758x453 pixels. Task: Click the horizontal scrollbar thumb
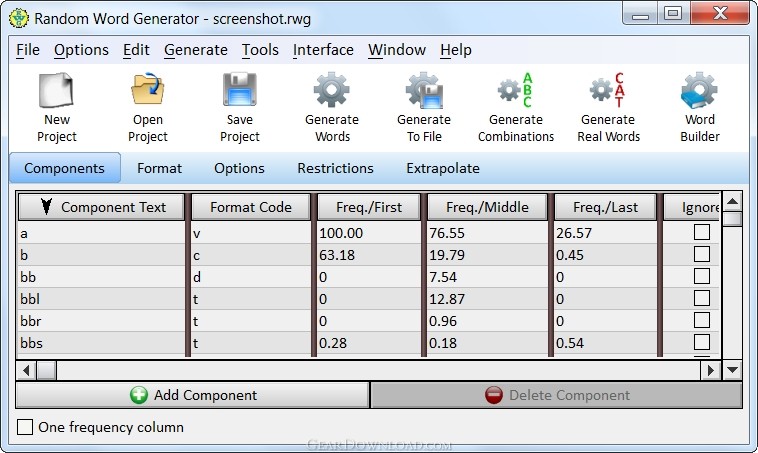[47, 370]
